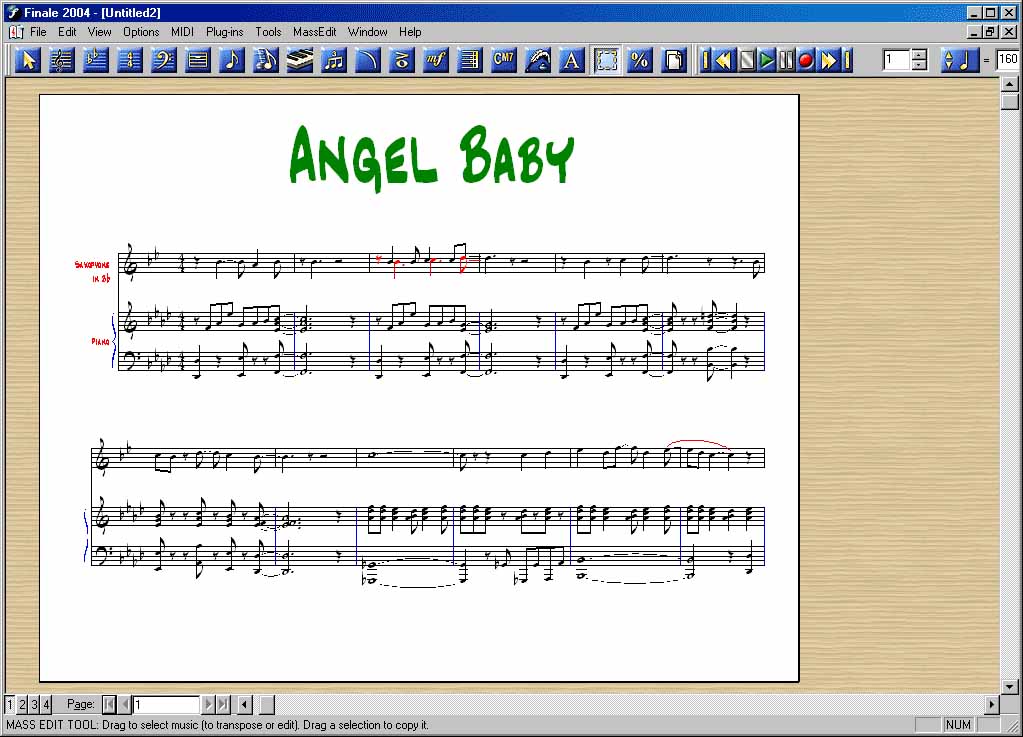Image resolution: width=1023 pixels, height=737 pixels.
Task: Open the Tools menu
Action: point(268,31)
